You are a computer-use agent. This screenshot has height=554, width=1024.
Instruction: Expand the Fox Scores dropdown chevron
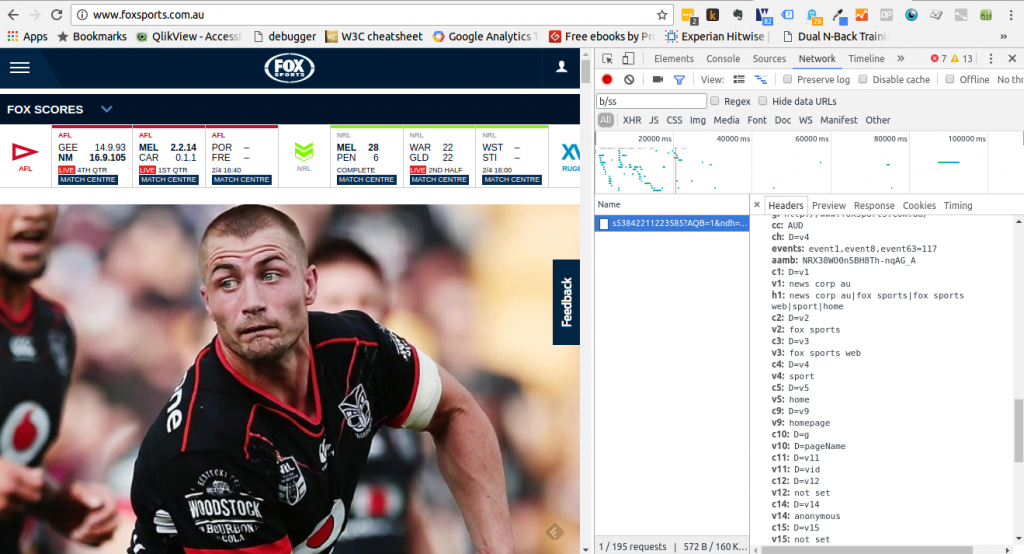106,109
